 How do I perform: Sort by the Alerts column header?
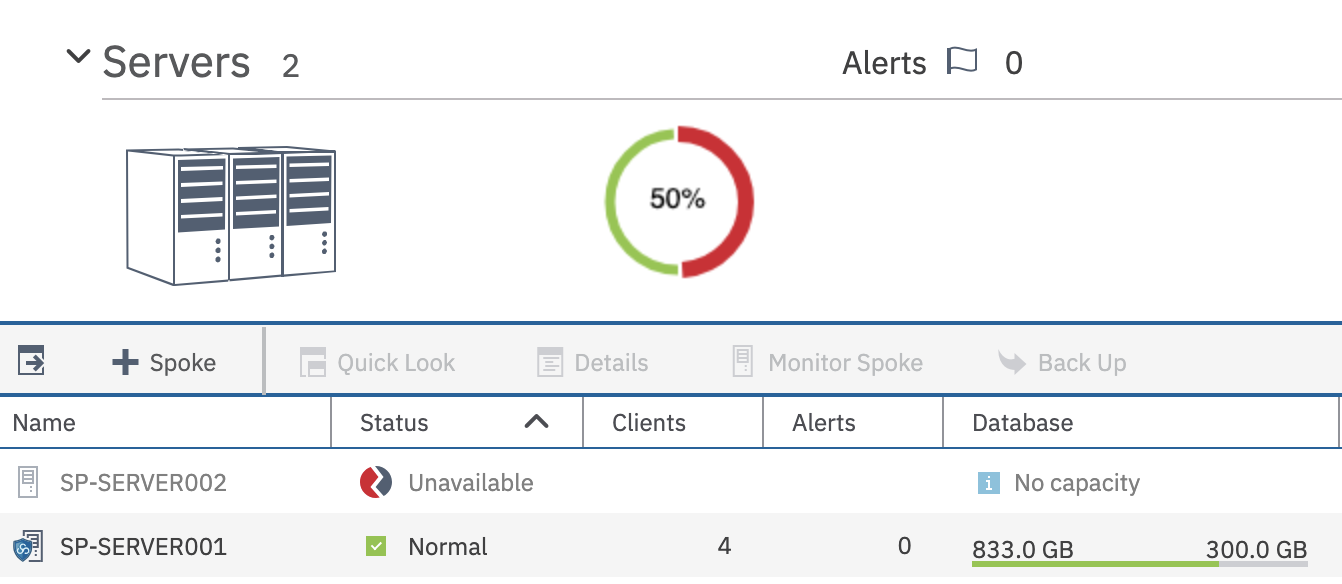click(853, 423)
